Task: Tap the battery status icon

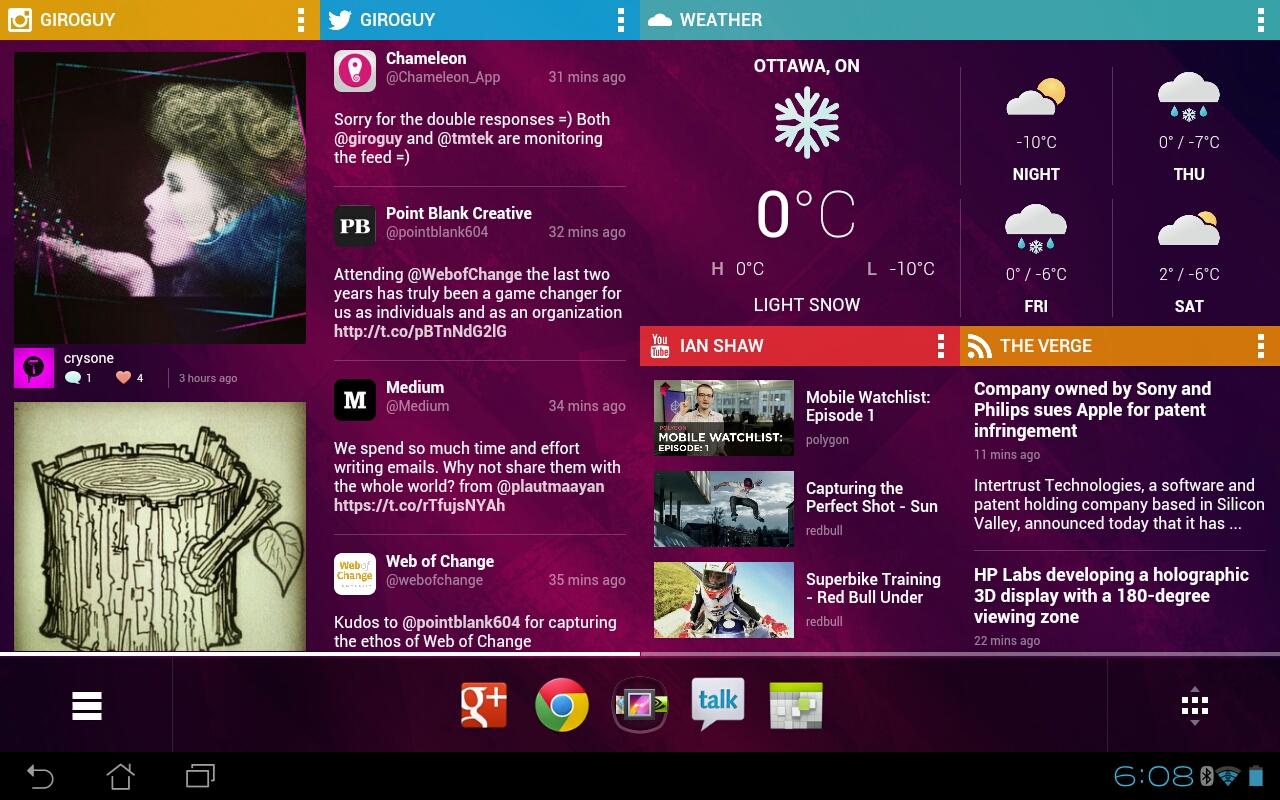Action: (x=1257, y=776)
